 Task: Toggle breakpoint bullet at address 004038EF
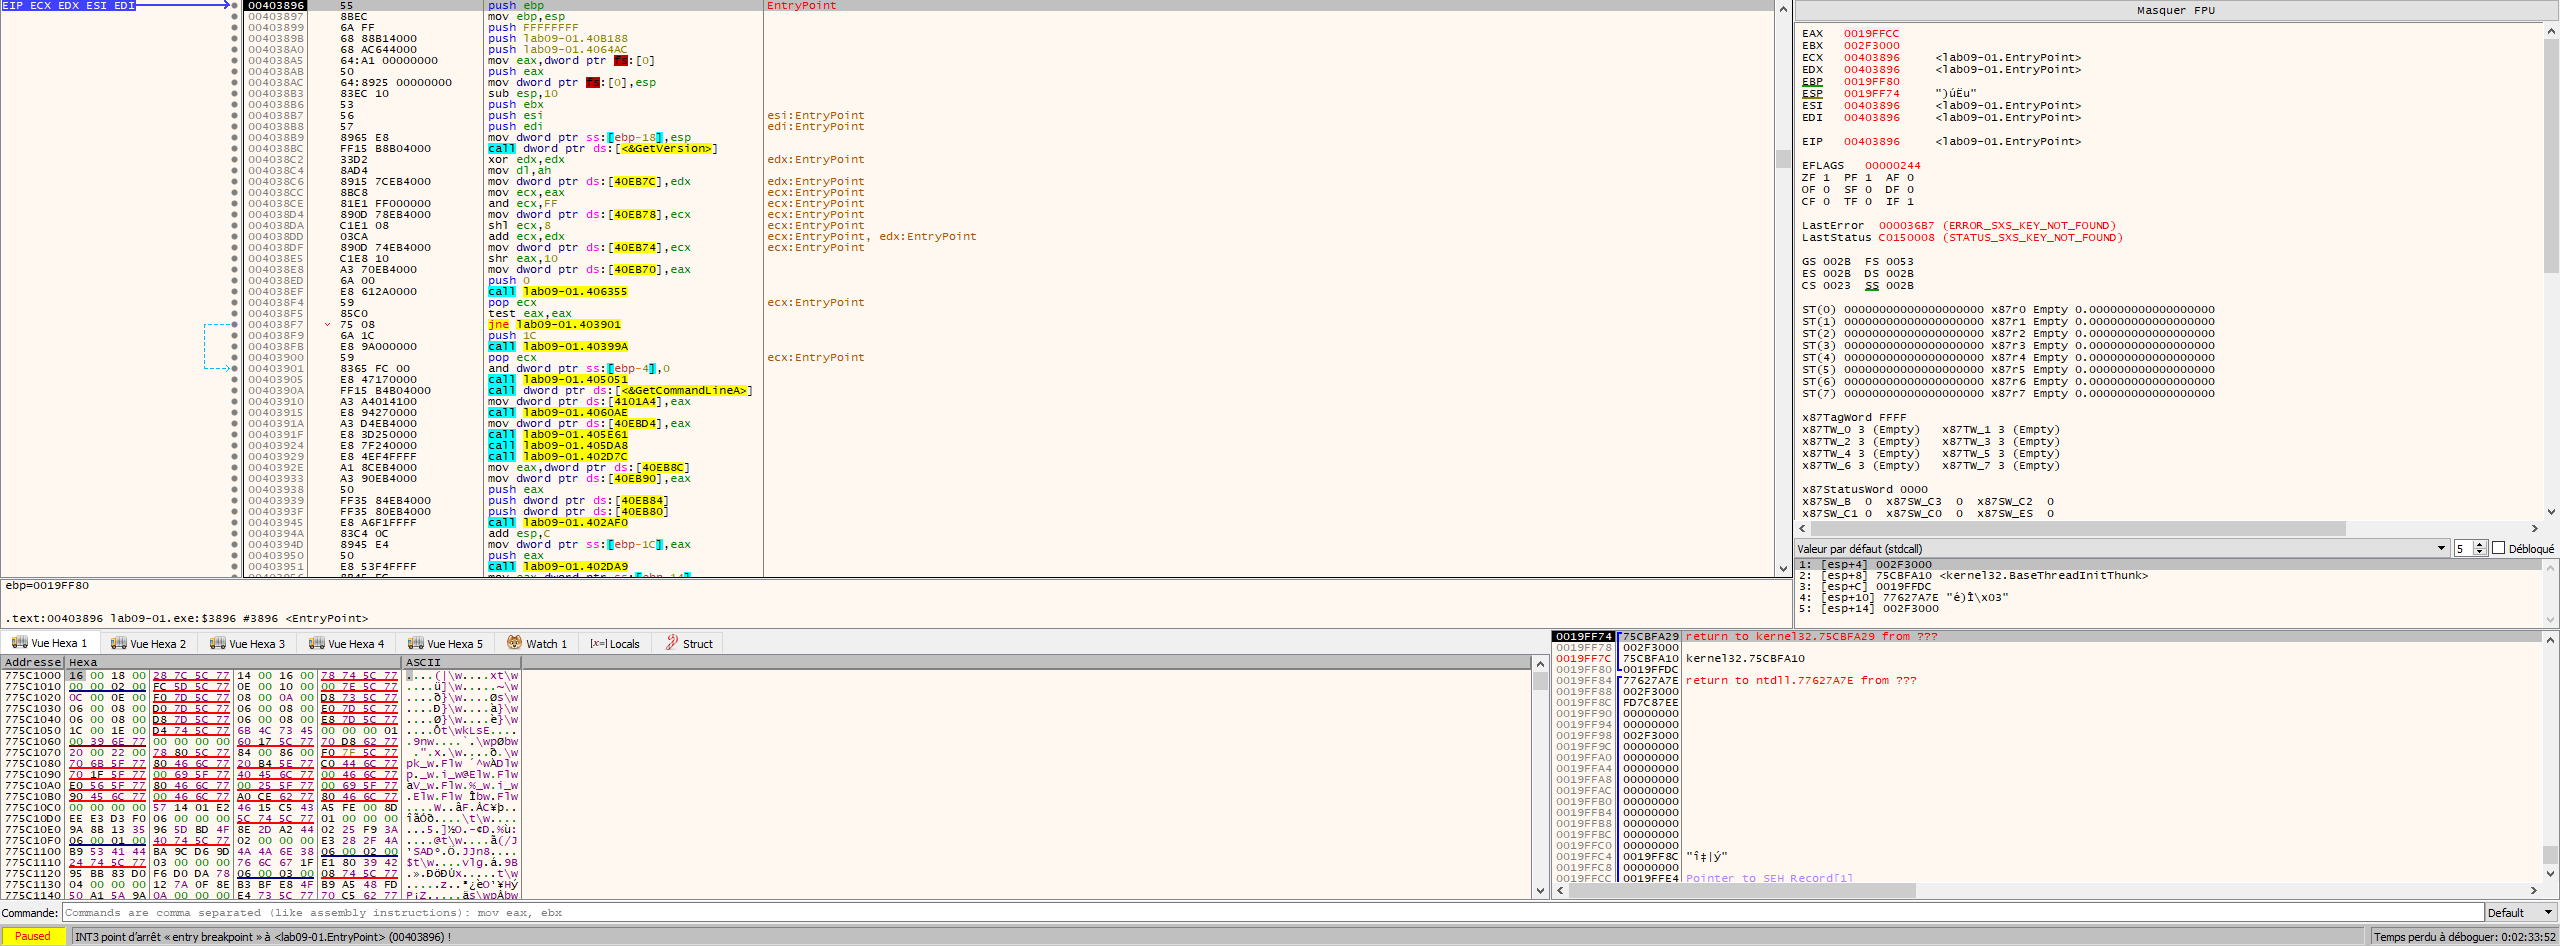click(x=235, y=292)
